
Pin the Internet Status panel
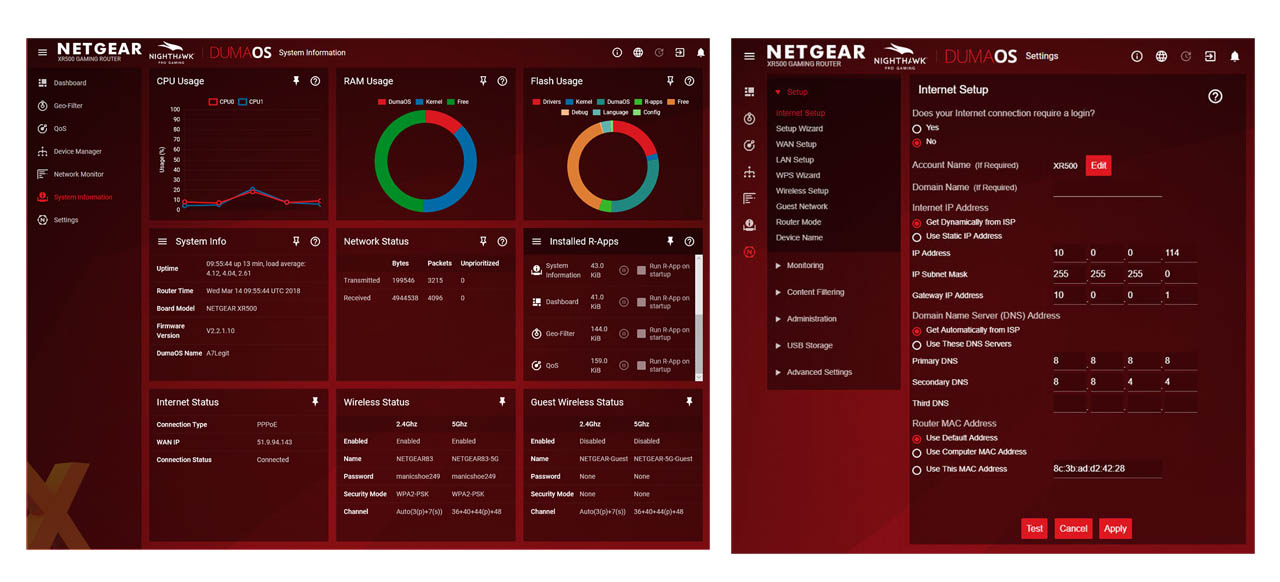pos(315,402)
